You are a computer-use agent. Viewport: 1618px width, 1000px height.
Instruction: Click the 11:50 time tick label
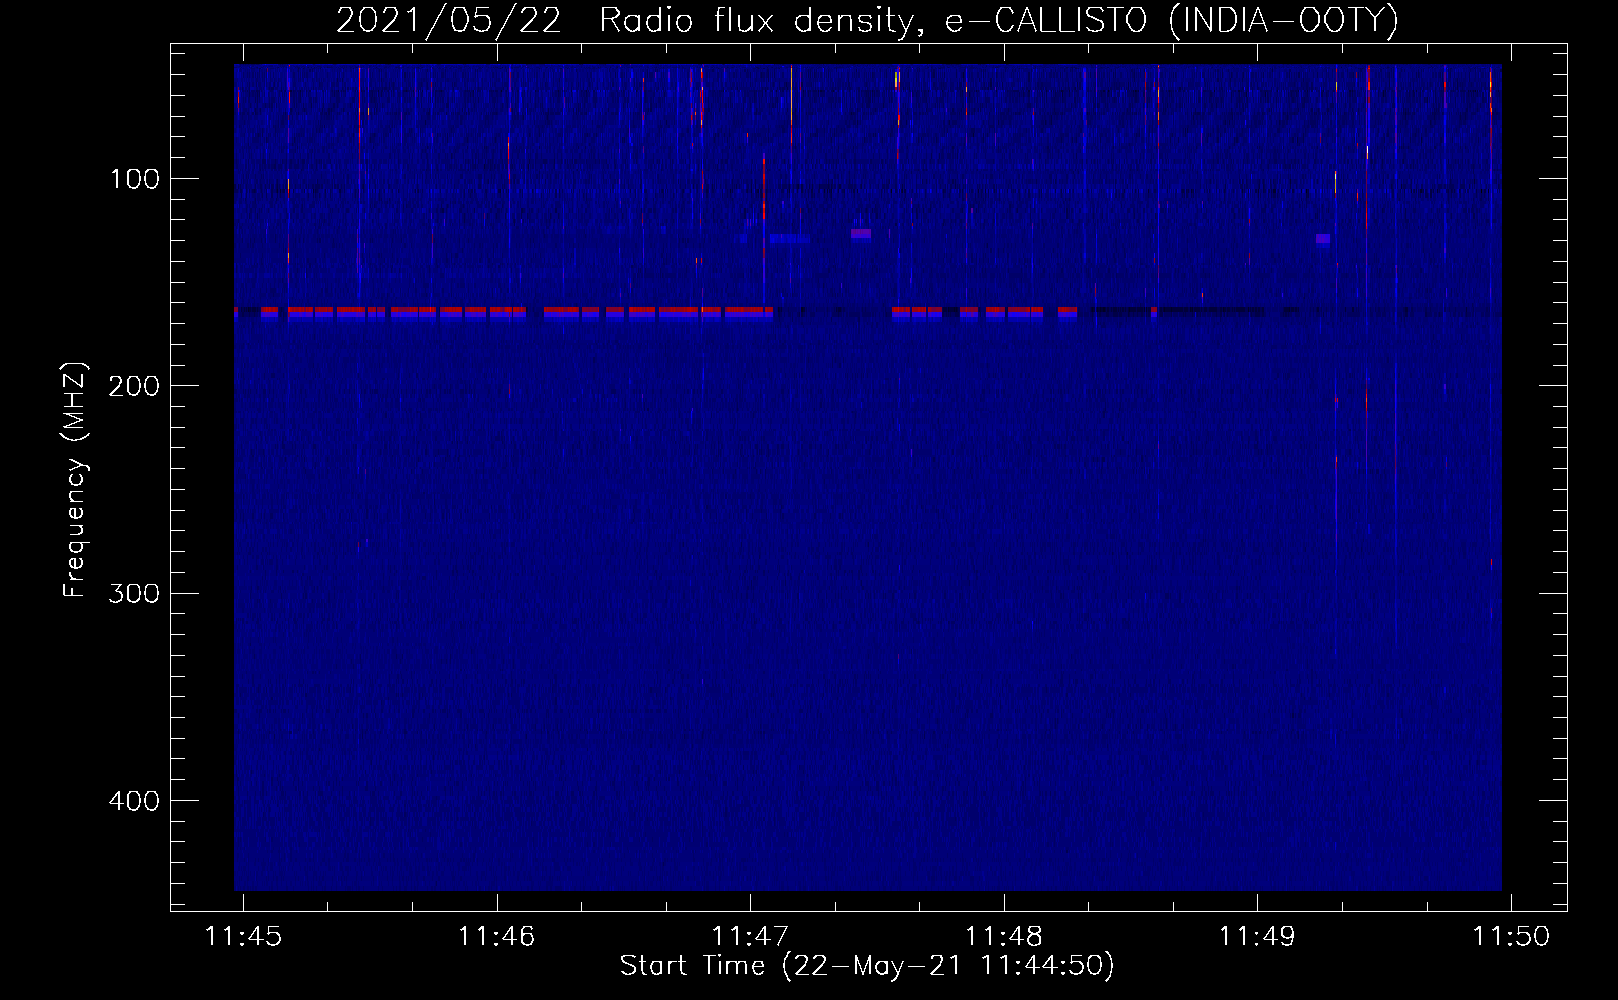point(1510,936)
